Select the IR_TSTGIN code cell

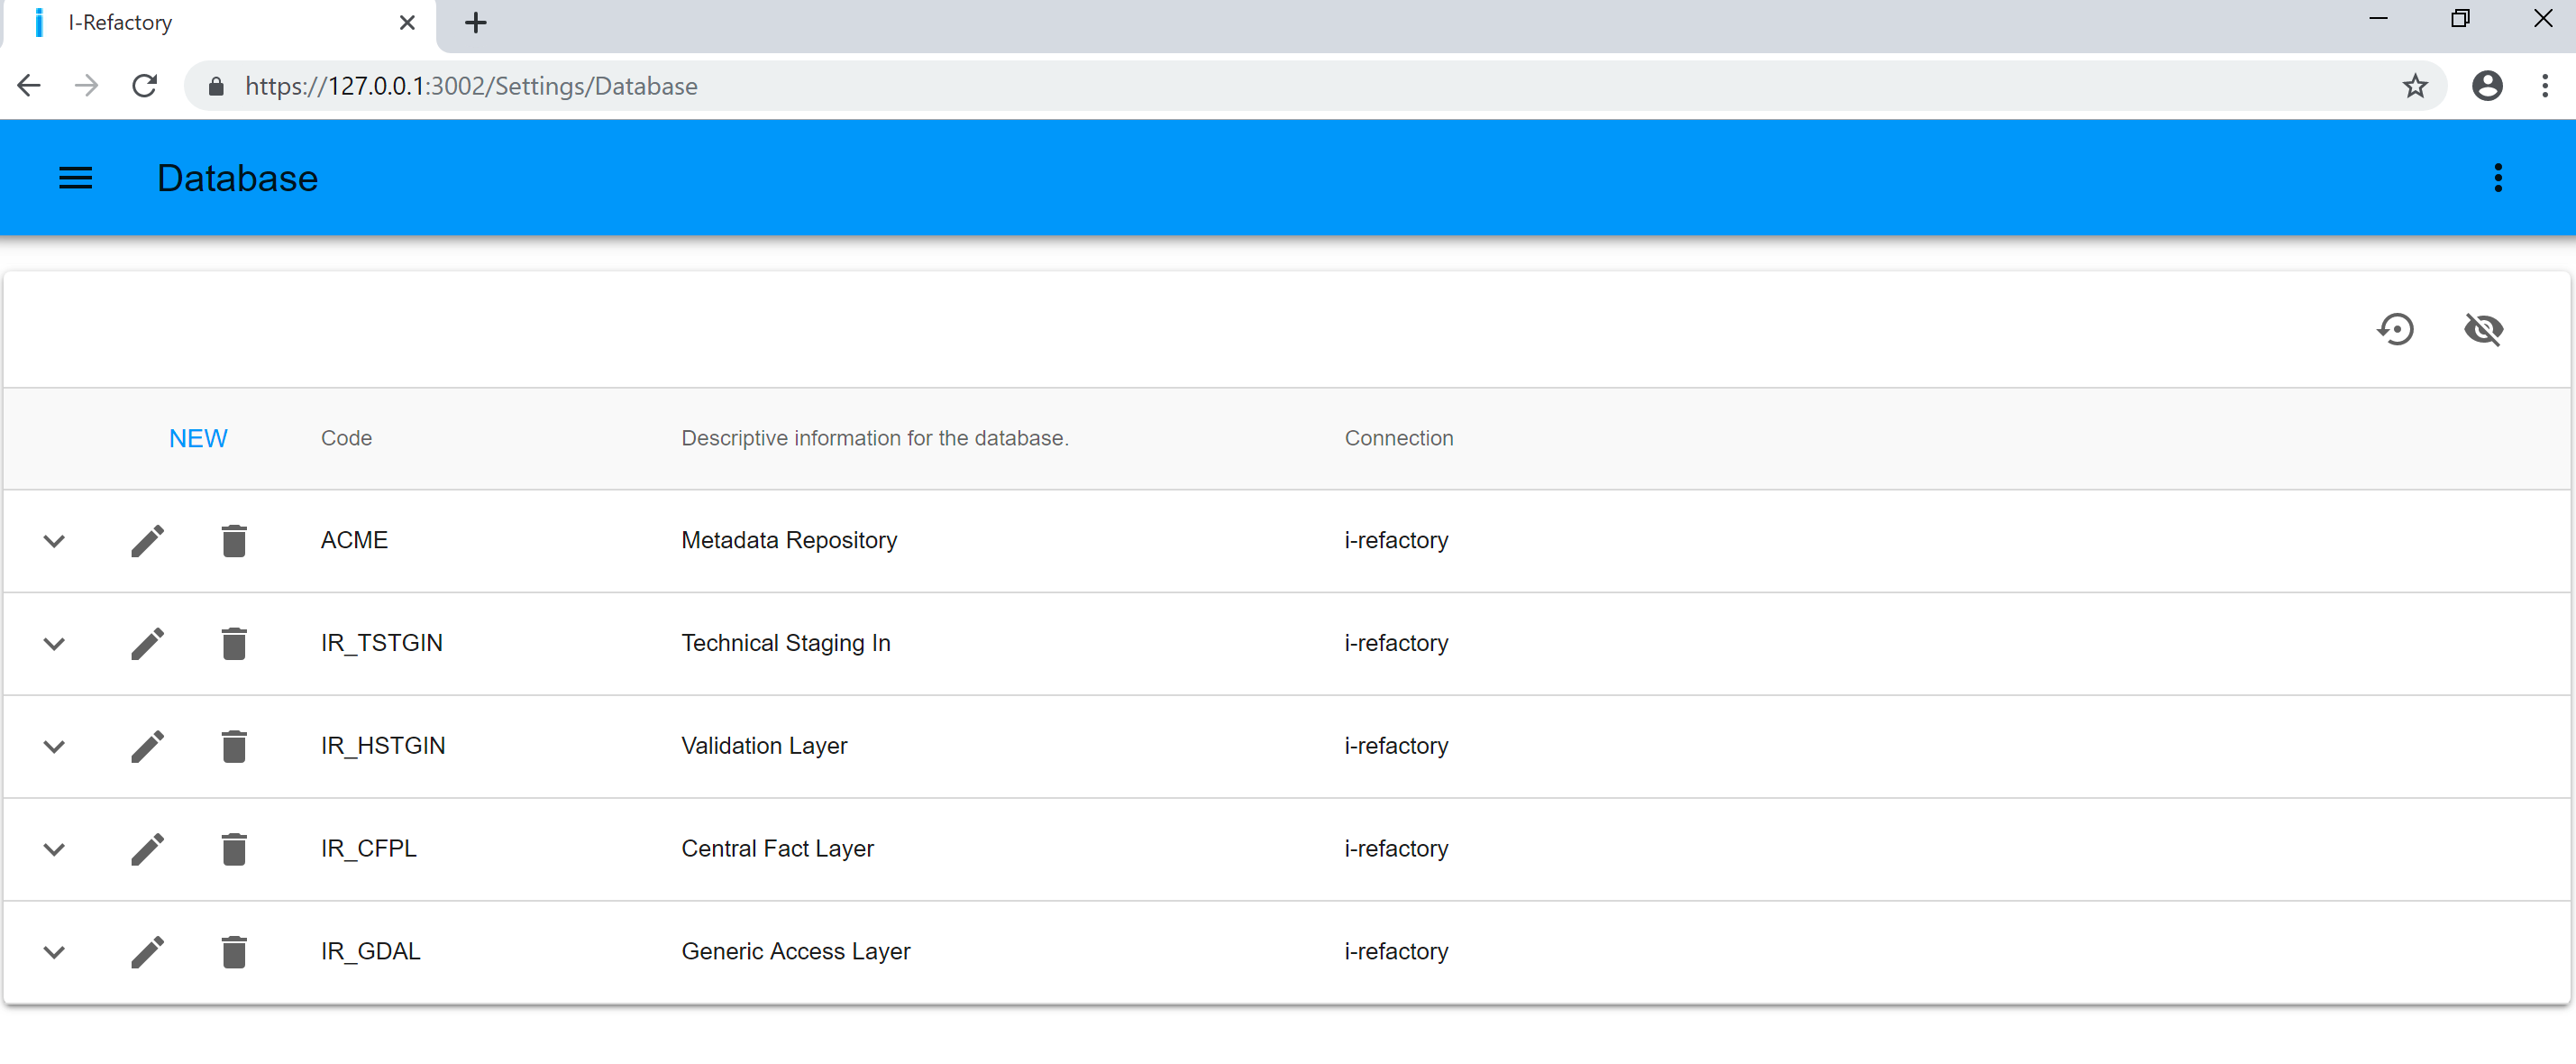pyautogui.click(x=381, y=643)
